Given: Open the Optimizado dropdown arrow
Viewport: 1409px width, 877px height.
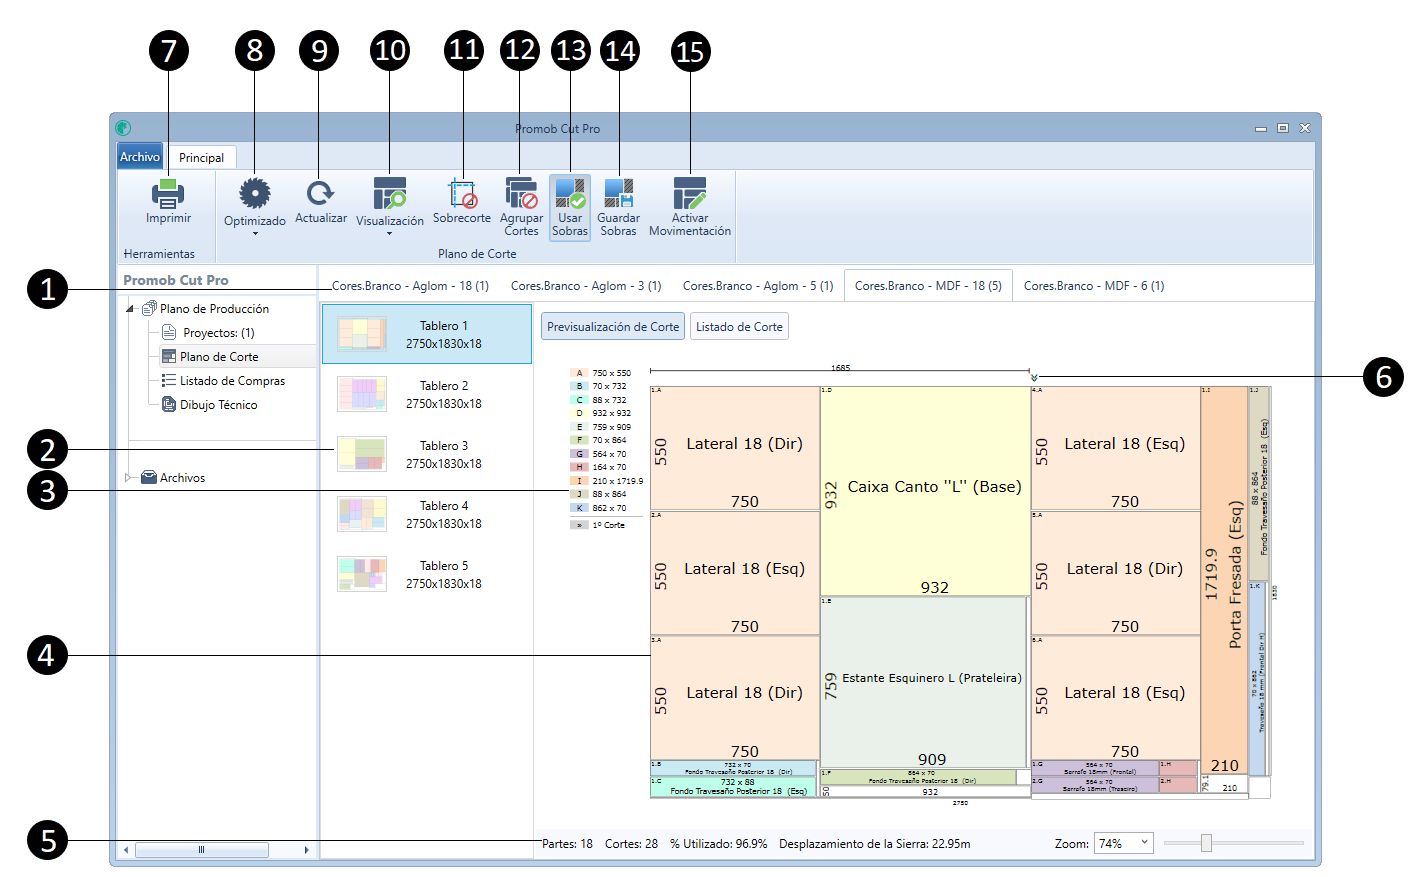Looking at the screenshot, I should 255,233.
